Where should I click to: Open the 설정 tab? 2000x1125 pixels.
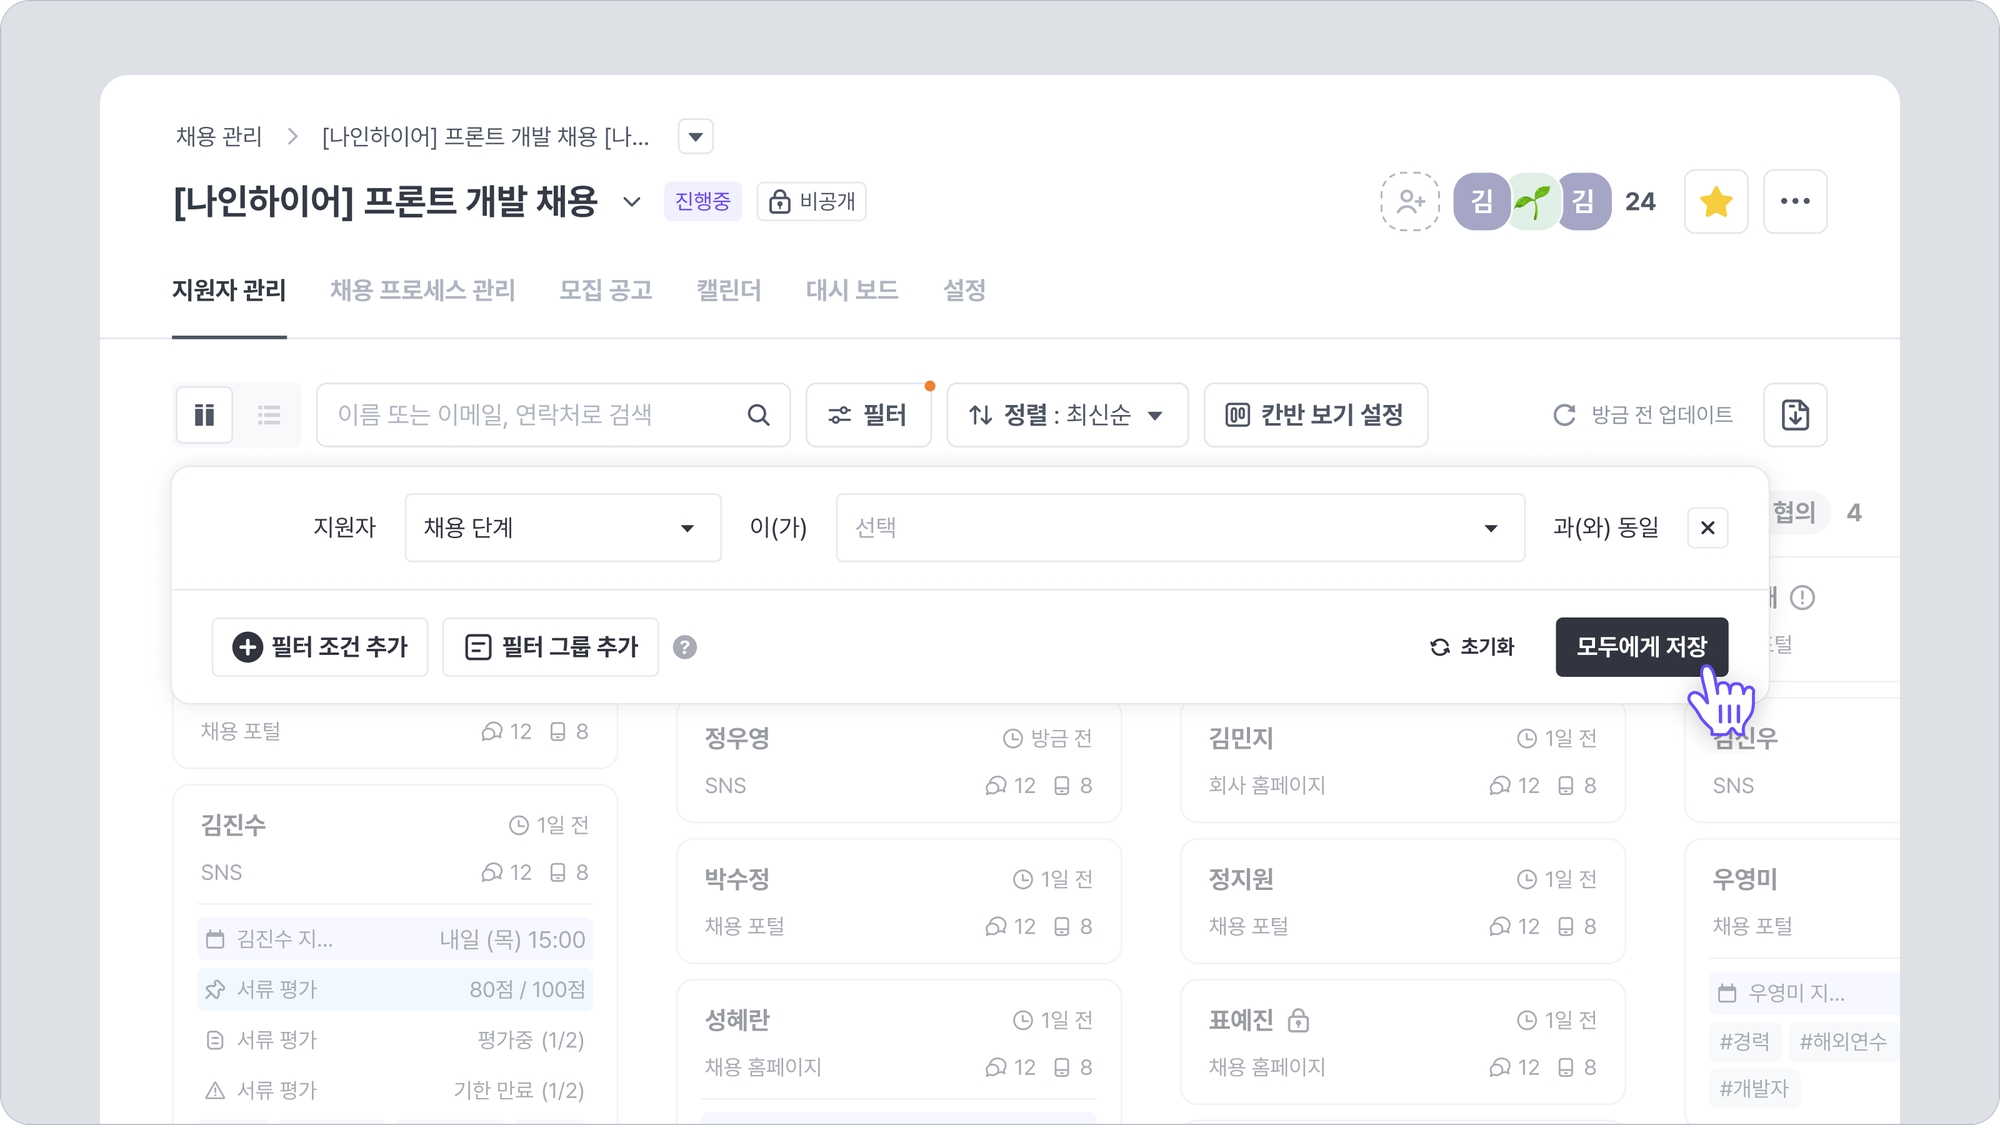pos(964,290)
